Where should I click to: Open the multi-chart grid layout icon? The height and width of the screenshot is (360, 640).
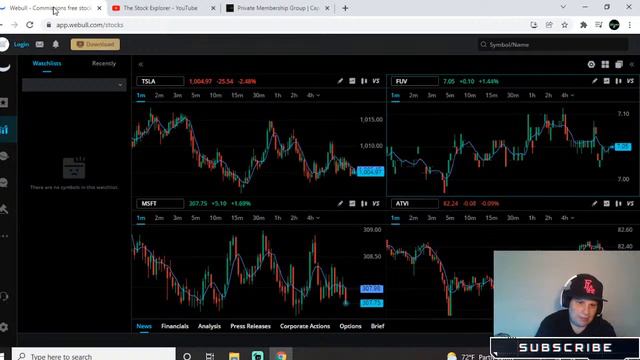tap(605, 64)
